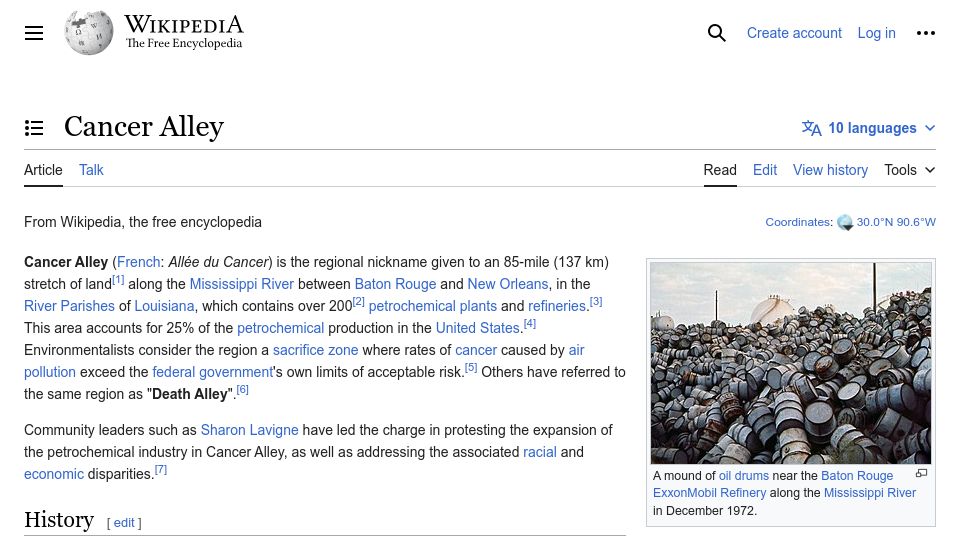
Task: Click the Log in link
Action: 876,33
